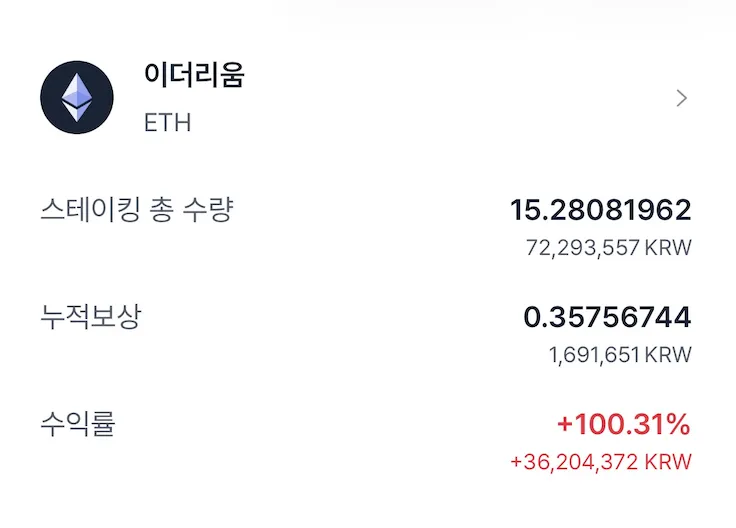Click the ETH ticker symbol
This screenshot has height=528, width=736.
[167, 123]
